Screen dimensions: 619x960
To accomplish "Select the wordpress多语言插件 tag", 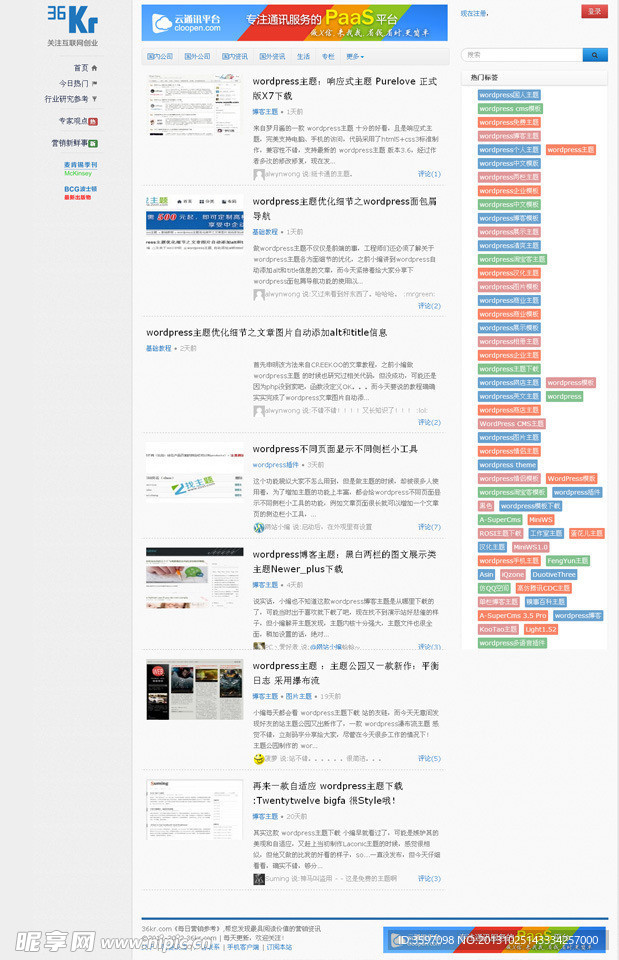I will [x=512, y=643].
